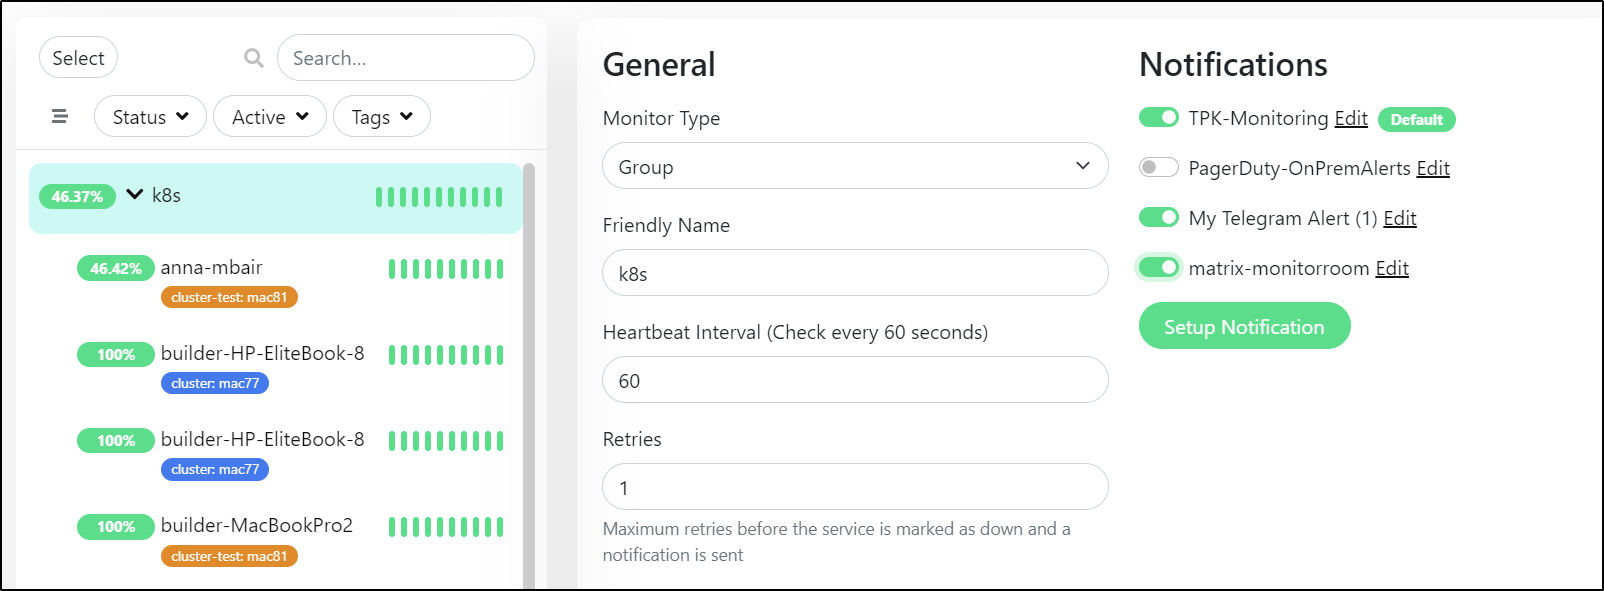Click the search magnifier icon
Screen dimensions: 1604x591
point(254,58)
